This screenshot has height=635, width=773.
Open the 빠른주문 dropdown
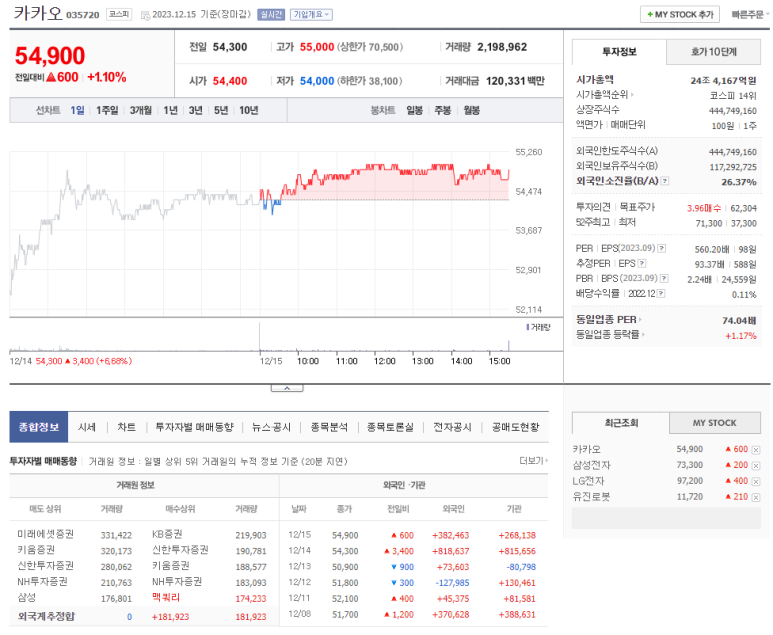tap(750, 15)
